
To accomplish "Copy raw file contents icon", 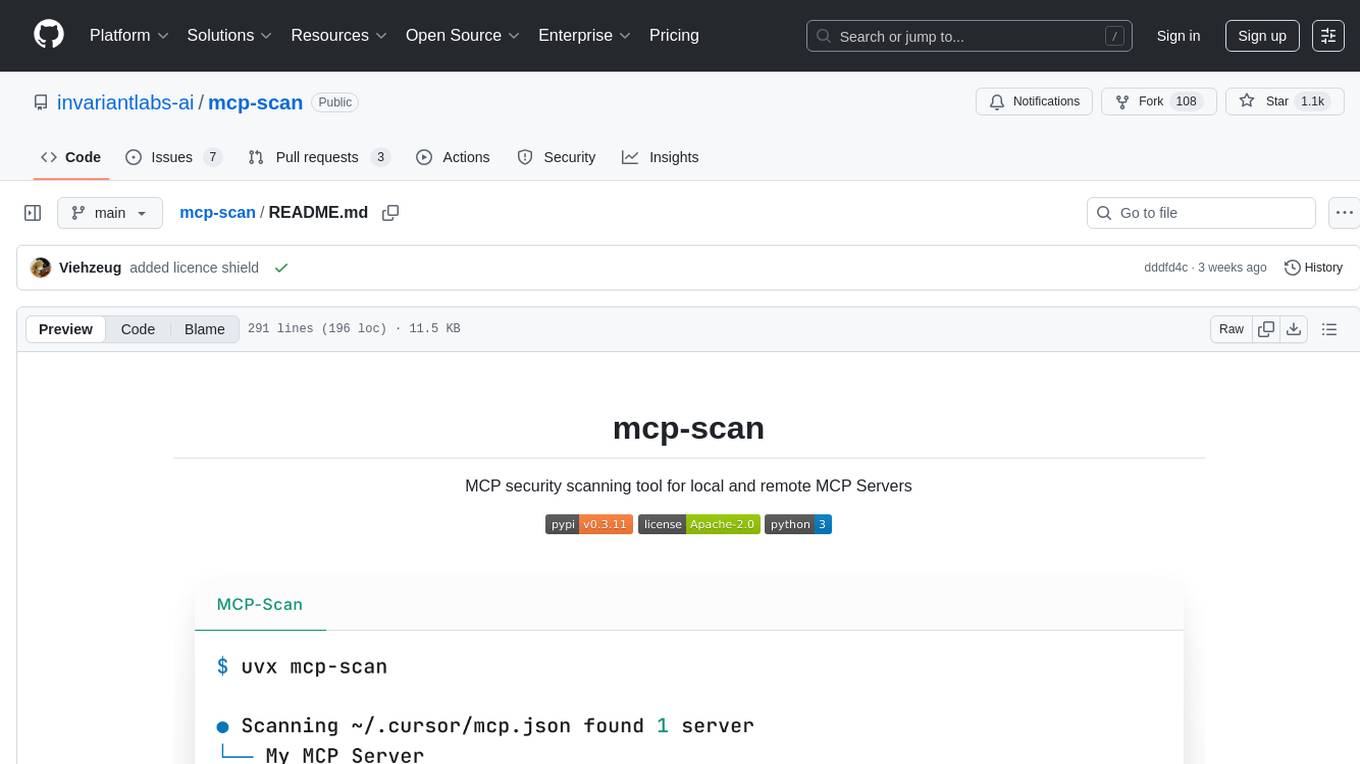I will tap(1267, 329).
